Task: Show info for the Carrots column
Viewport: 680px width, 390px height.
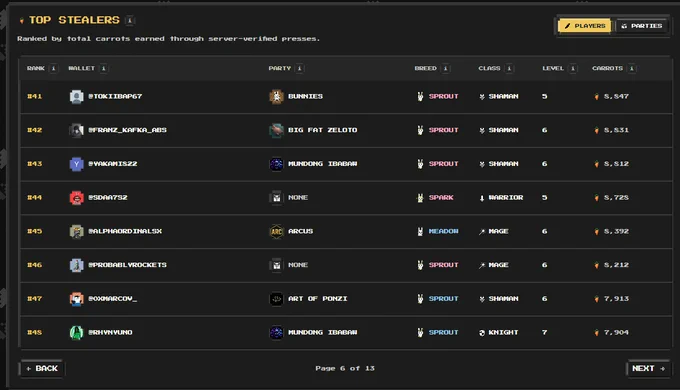Action: 632,68
